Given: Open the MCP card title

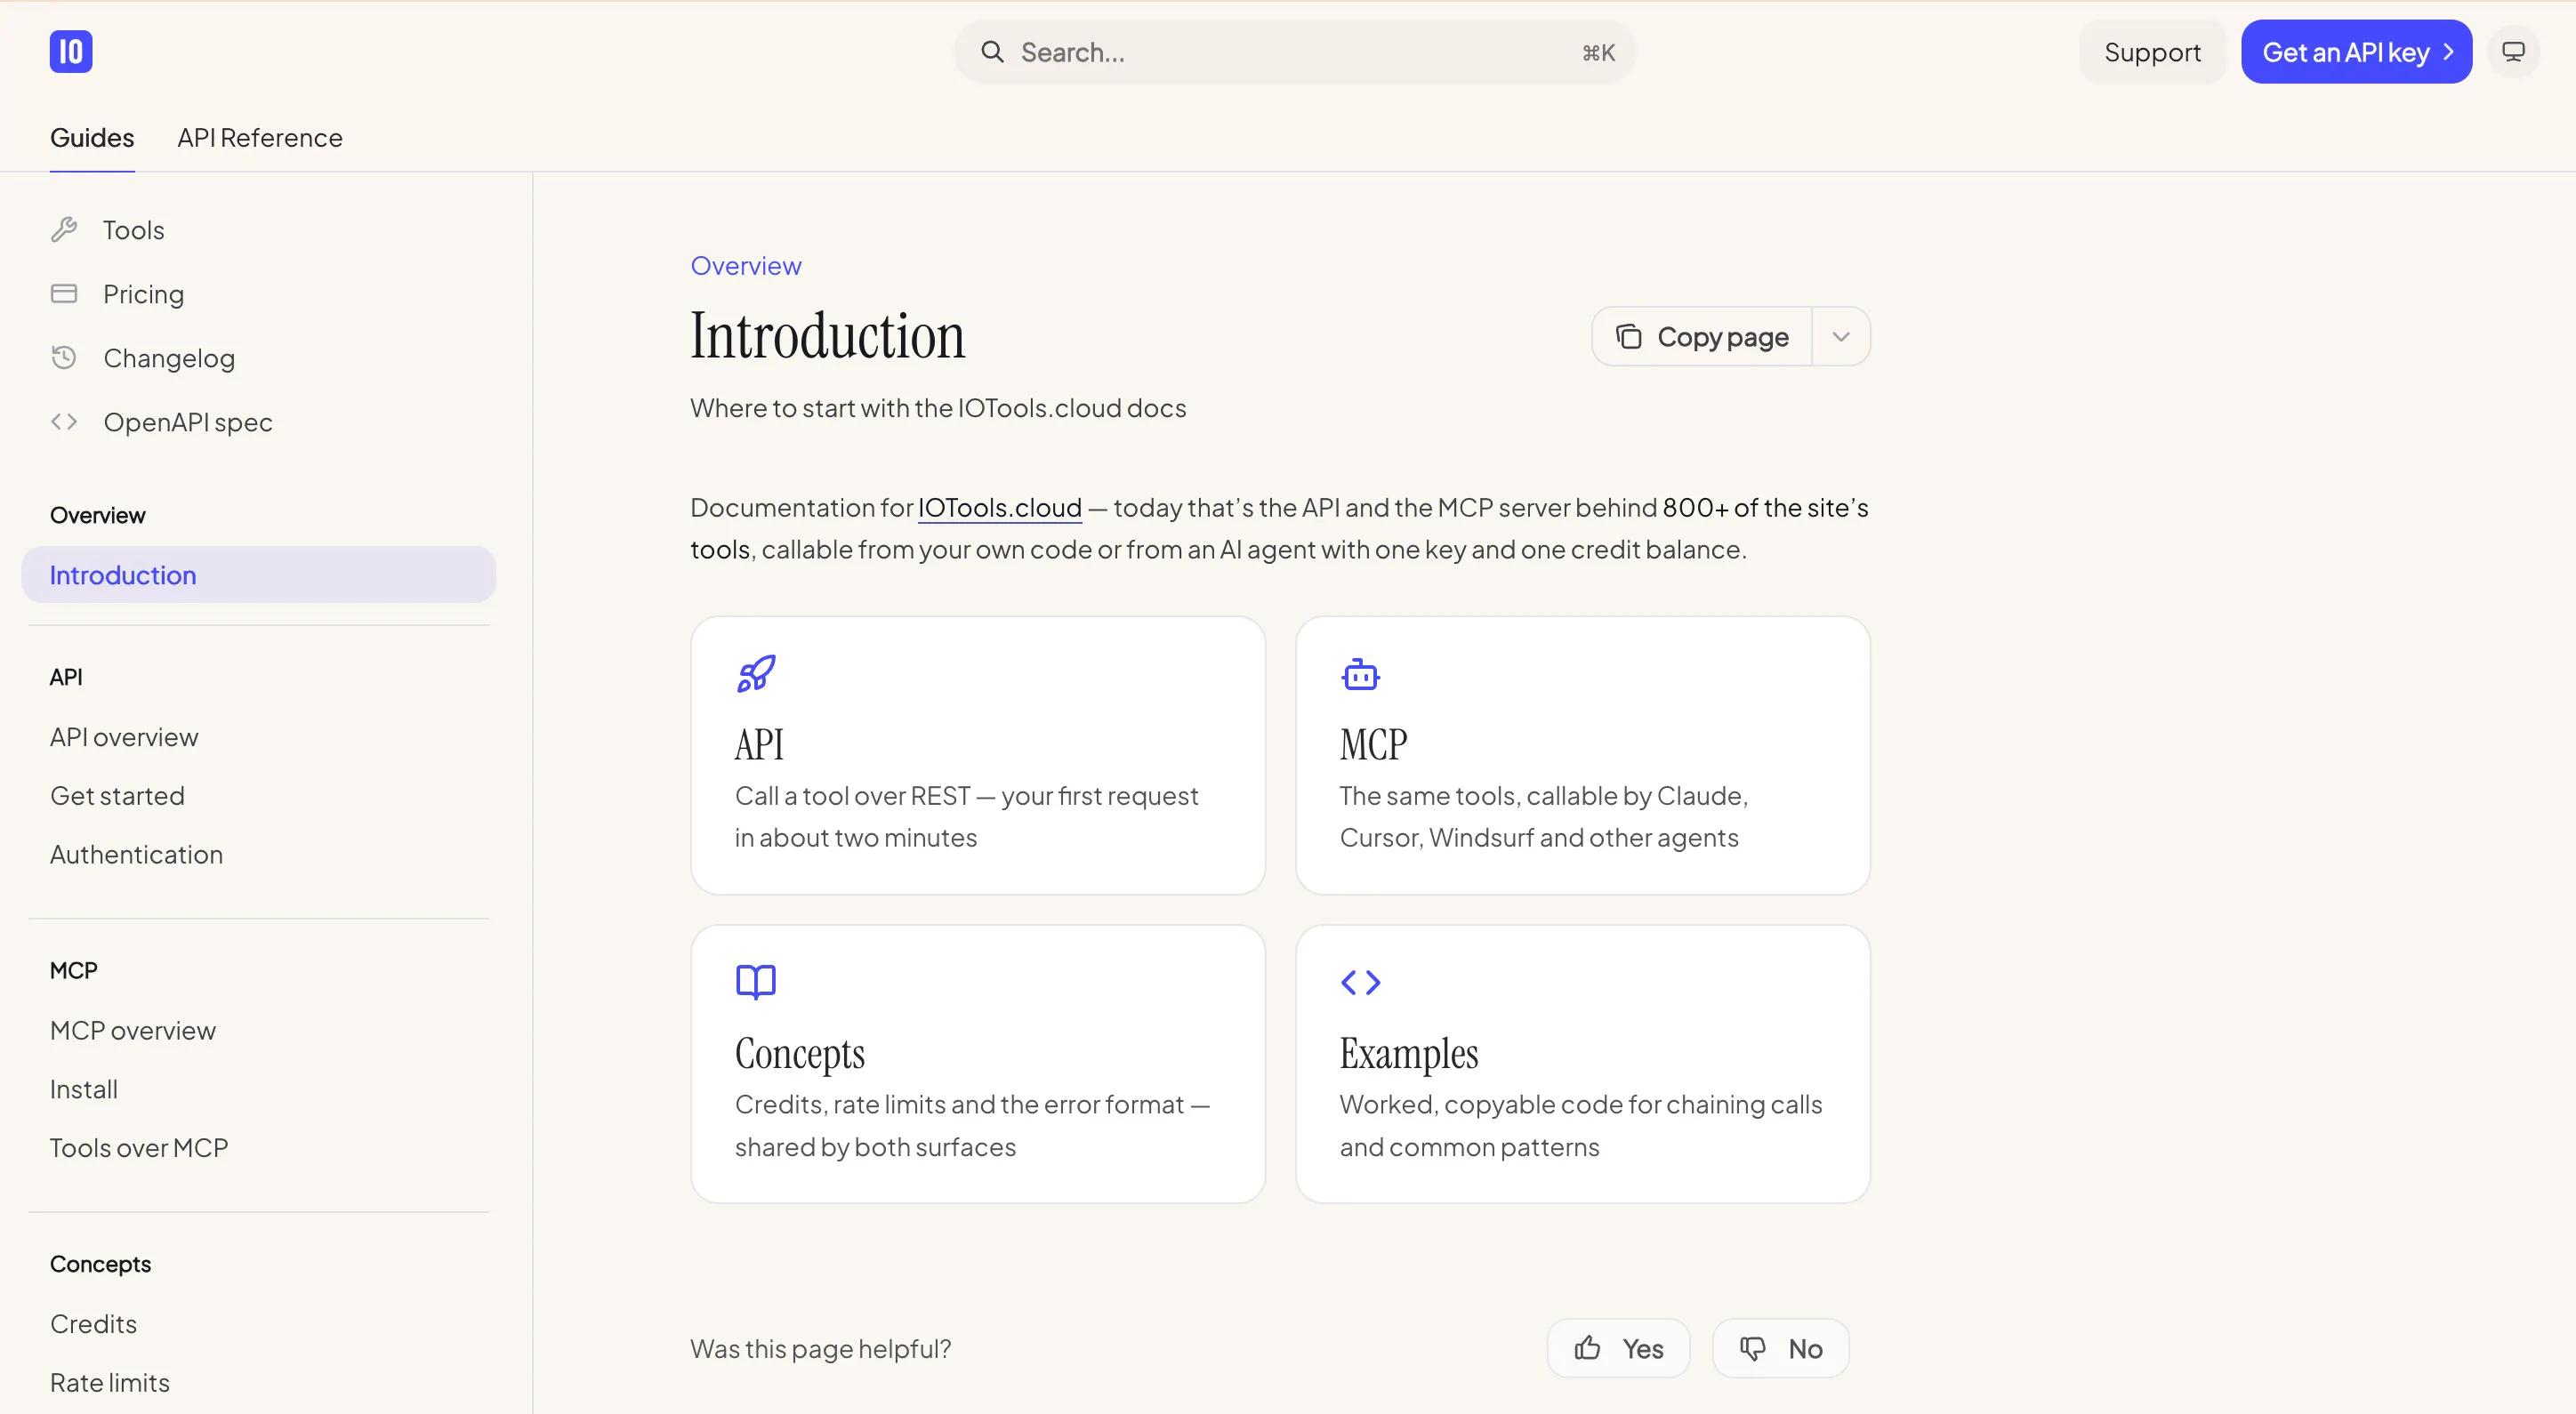Looking at the screenshot, I should pos(1373,745).
